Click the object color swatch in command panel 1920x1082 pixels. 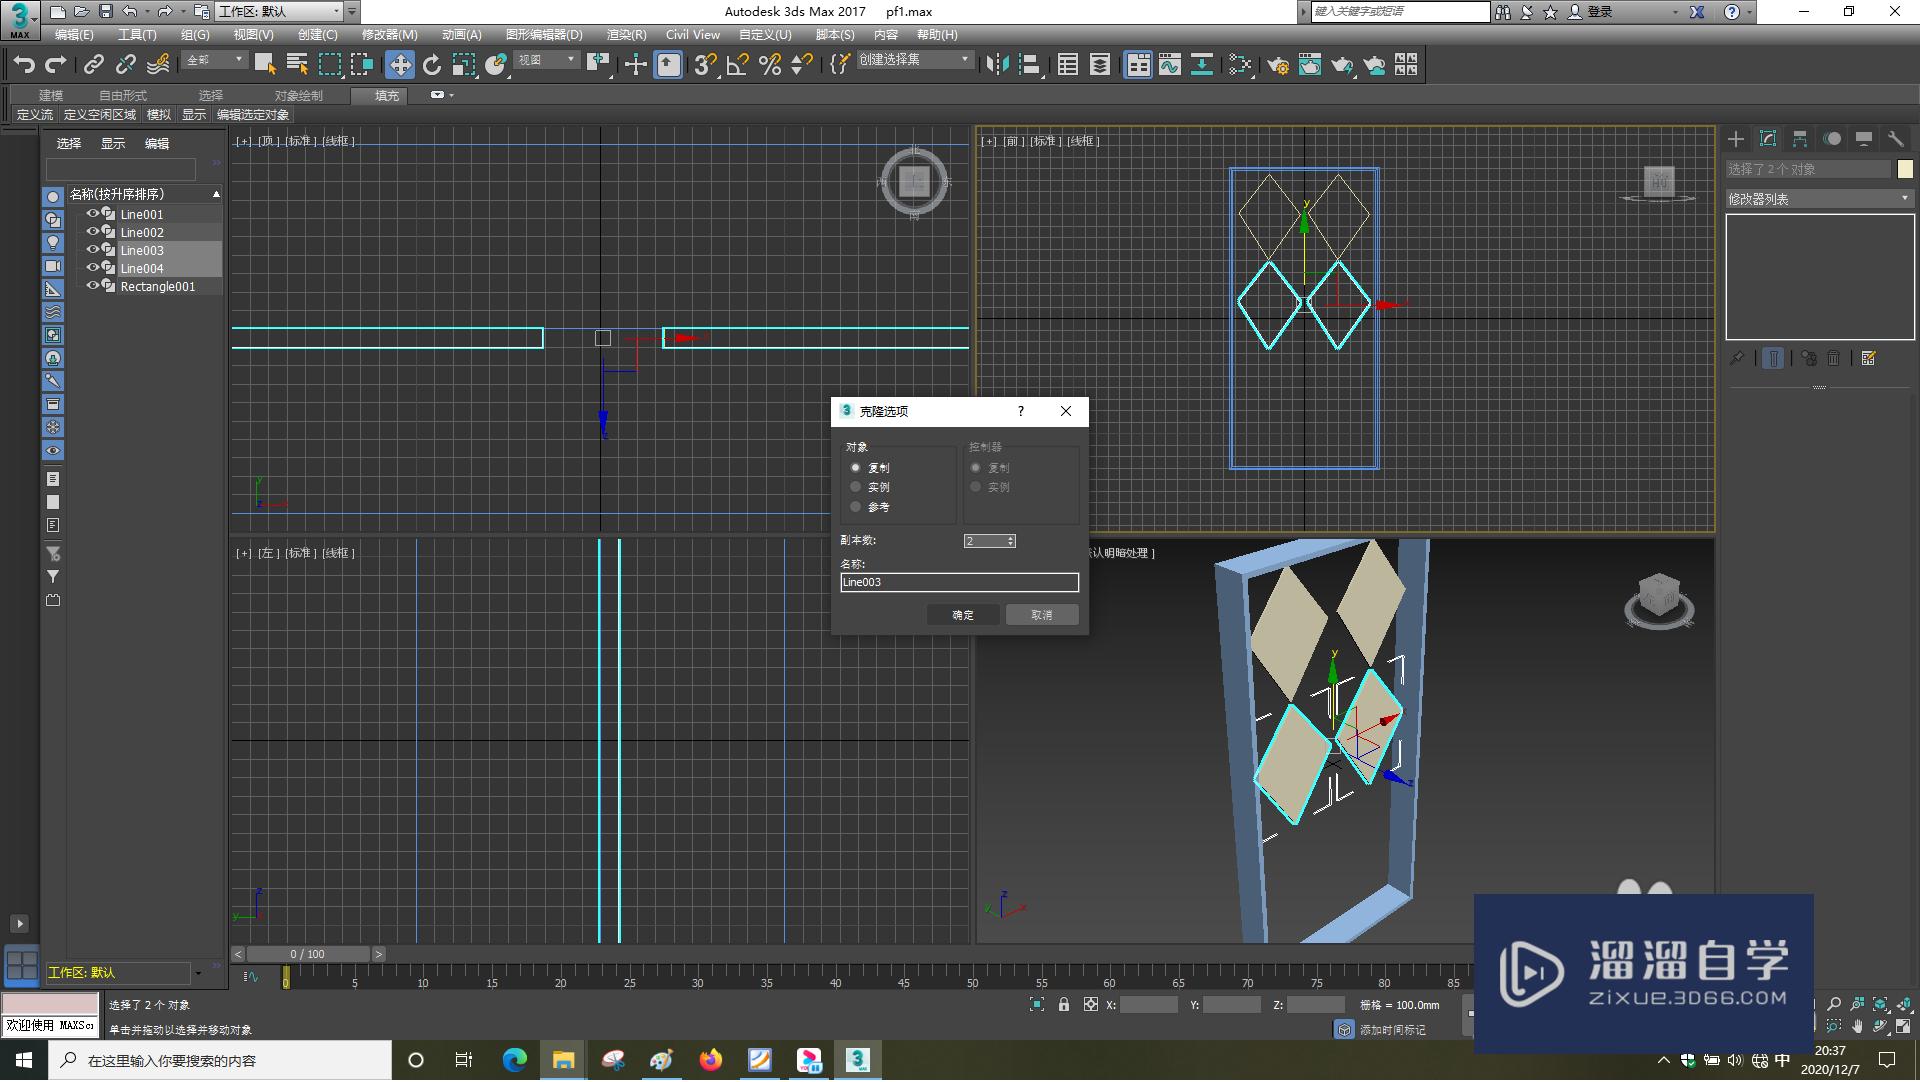tap(1905, 170)
